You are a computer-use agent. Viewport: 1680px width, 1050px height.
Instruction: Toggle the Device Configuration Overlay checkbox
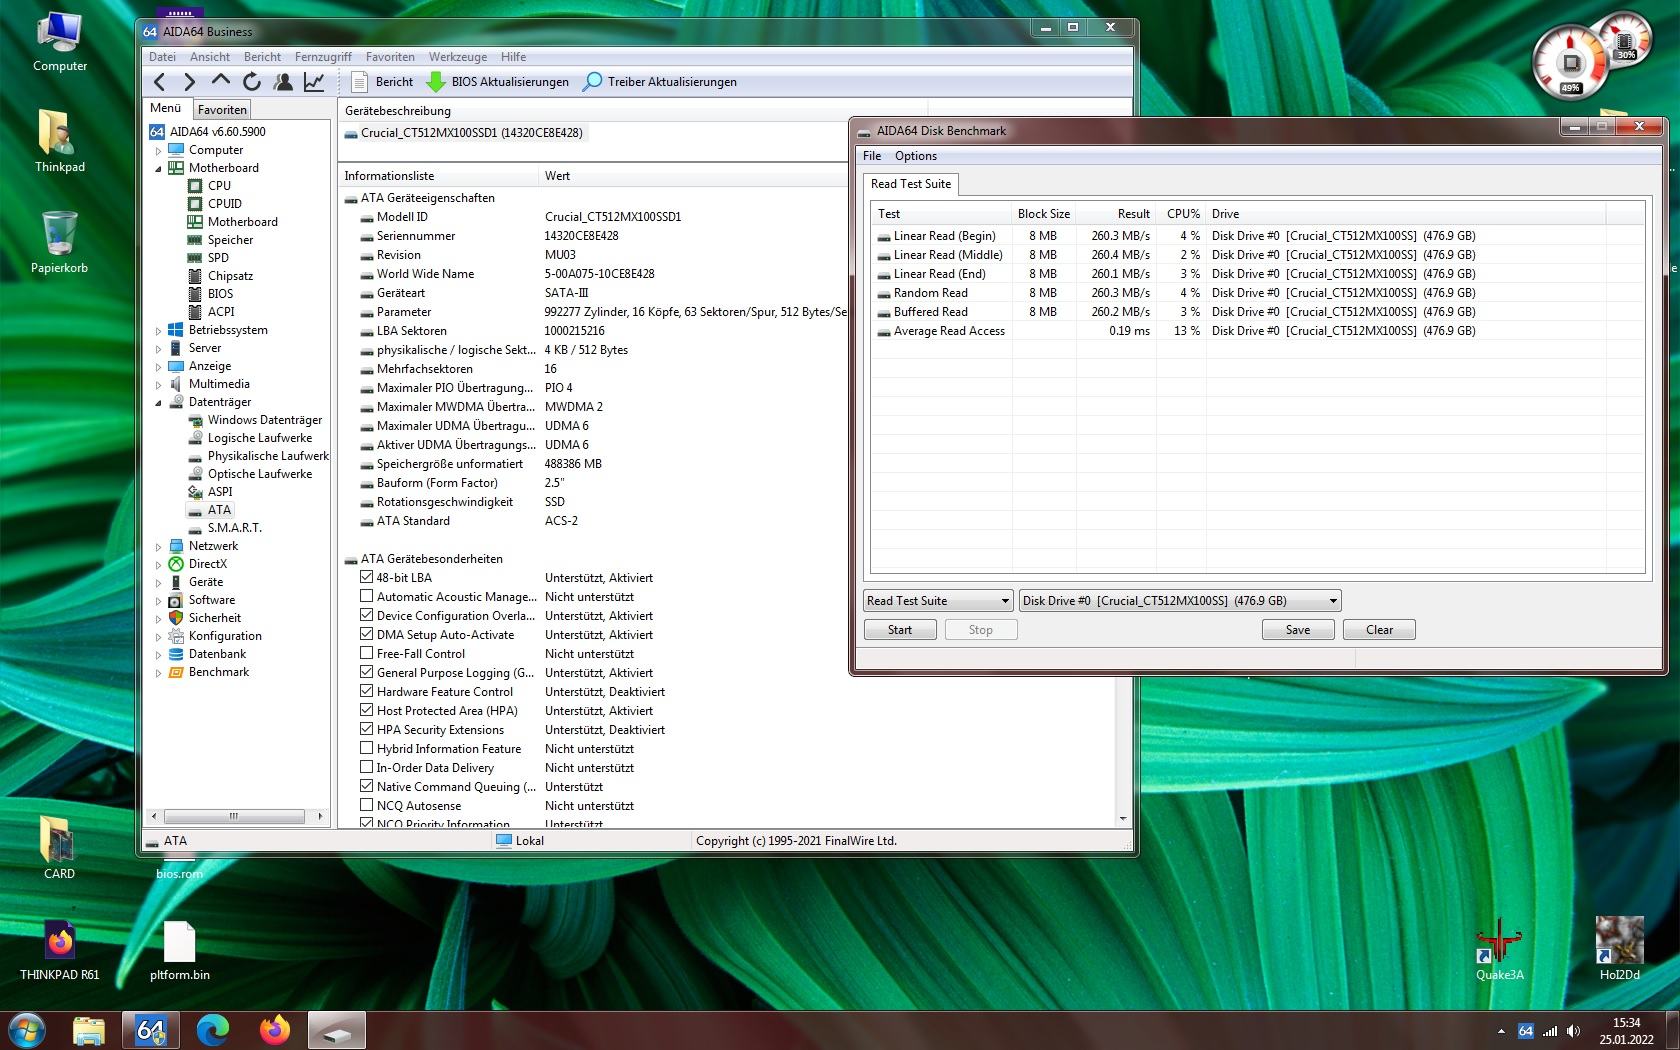(366, 615)
